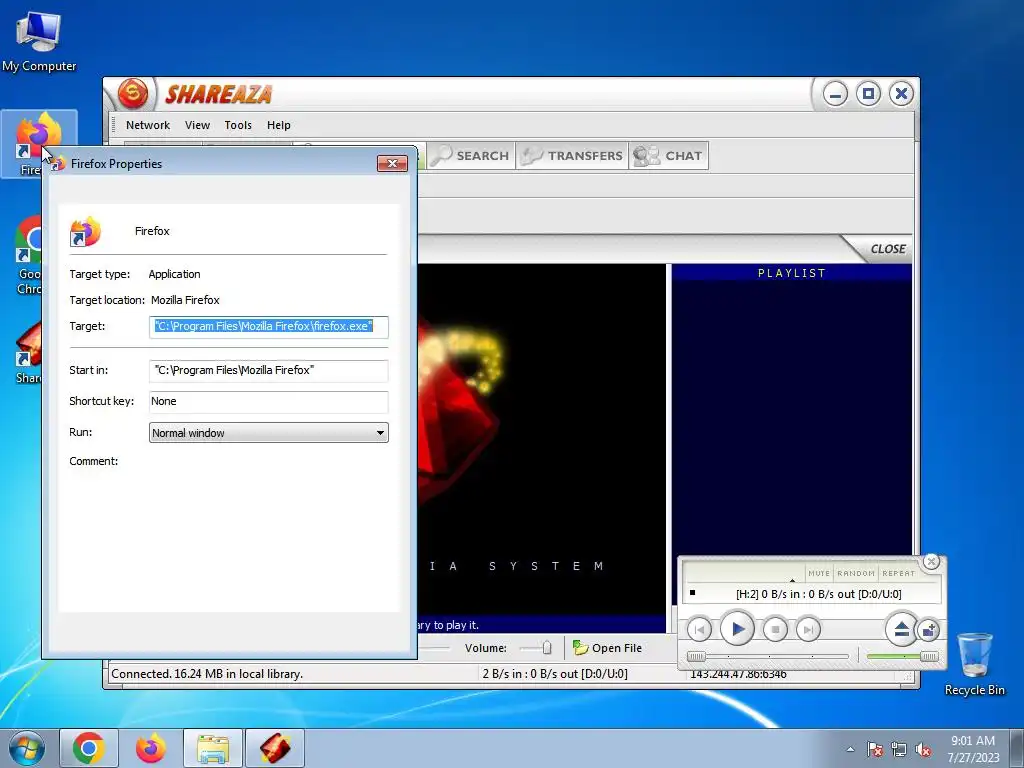Click the network tray icon
The width and height of the screenshot is (1024, 768).
(x=899, y=749)
